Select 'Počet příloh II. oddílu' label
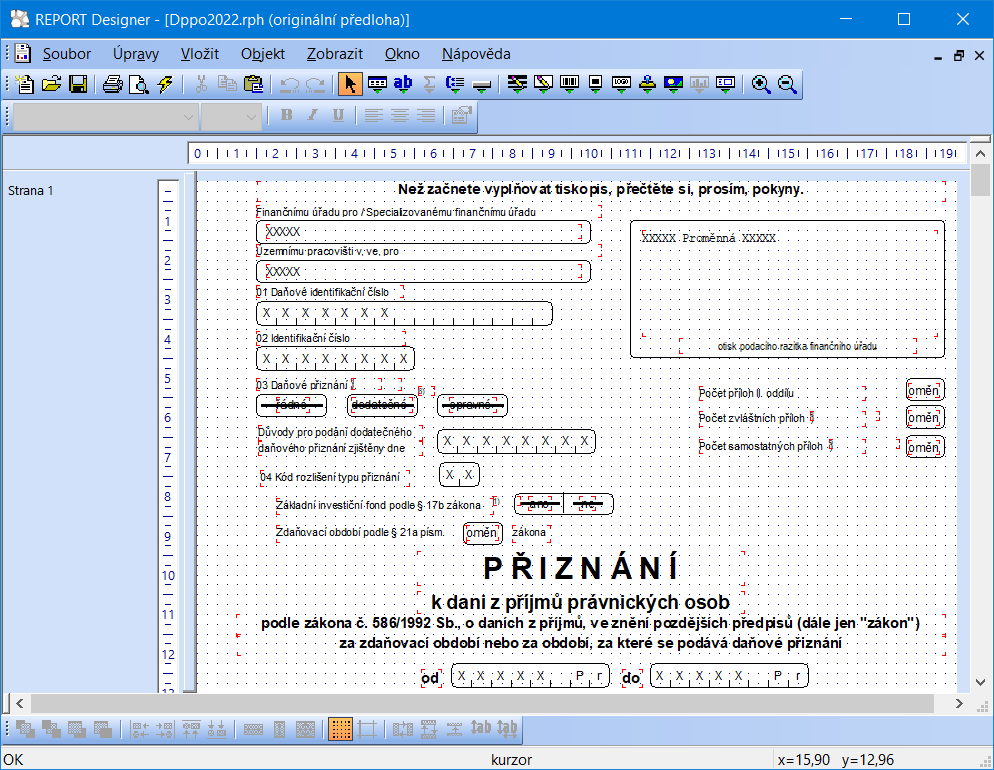 tap(746, 393)
